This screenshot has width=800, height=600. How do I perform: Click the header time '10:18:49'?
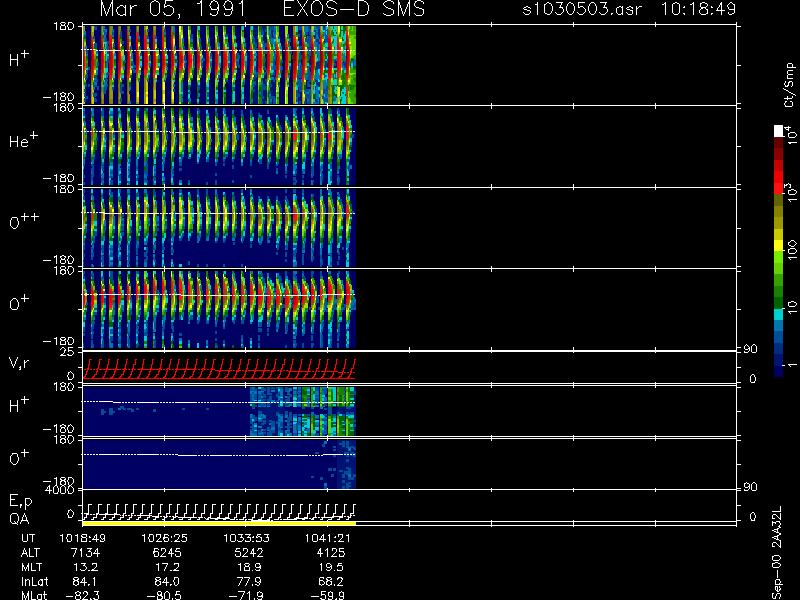pyautogui.click(x=698, y=9)
